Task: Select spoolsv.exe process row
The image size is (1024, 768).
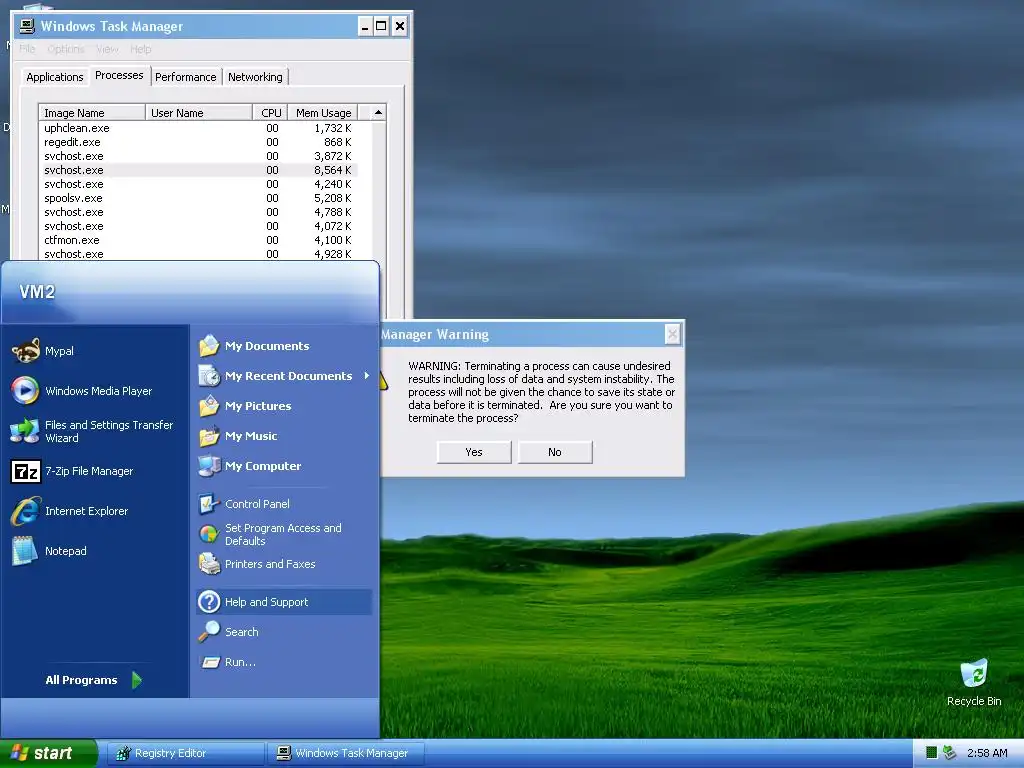Action: tap(198, 198)
